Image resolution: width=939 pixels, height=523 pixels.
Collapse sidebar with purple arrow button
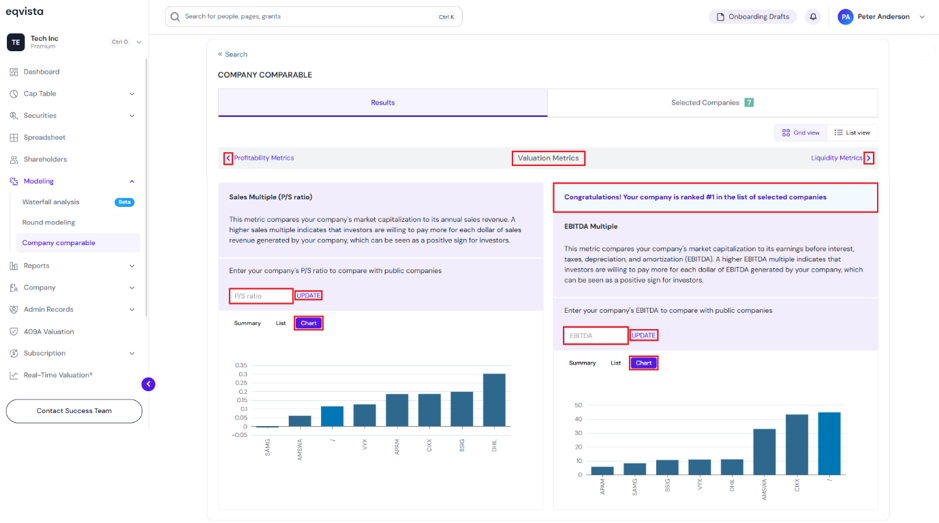point(149,384)
